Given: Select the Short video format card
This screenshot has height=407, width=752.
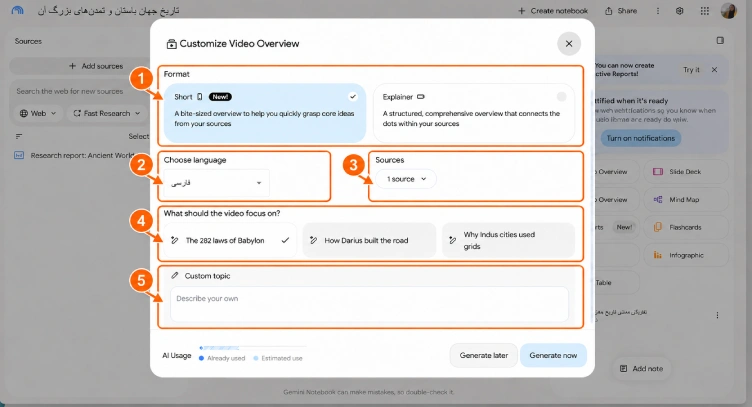Looking at the screenshot, I should [265, 113].
